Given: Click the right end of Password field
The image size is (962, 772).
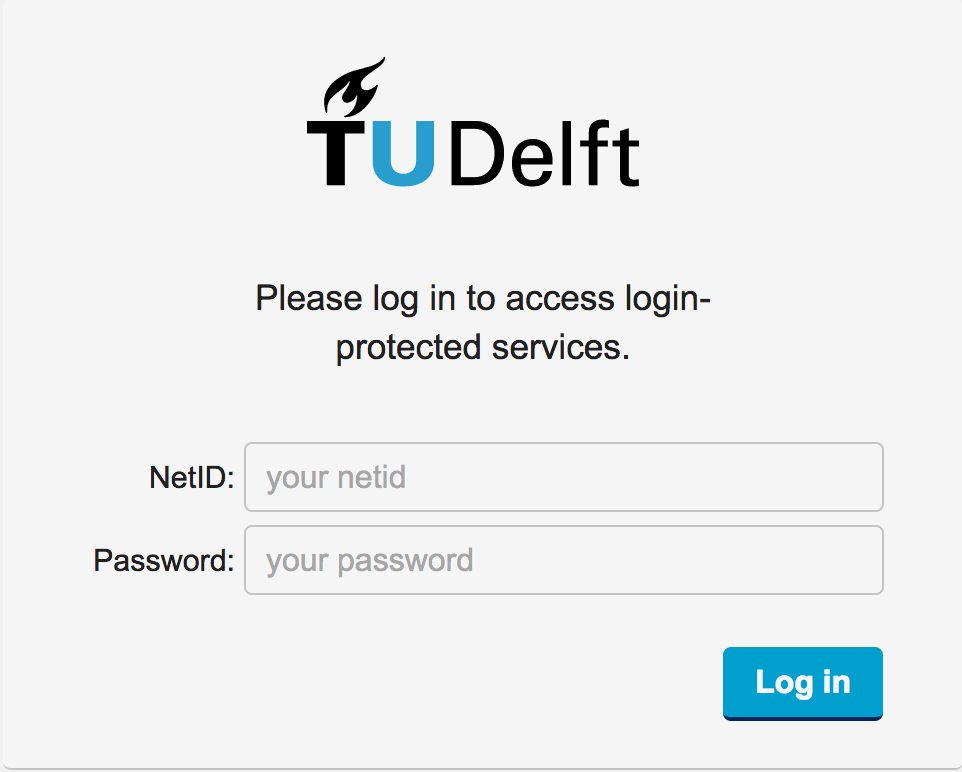Looking at the screenshot, I should tap(860, 560).
